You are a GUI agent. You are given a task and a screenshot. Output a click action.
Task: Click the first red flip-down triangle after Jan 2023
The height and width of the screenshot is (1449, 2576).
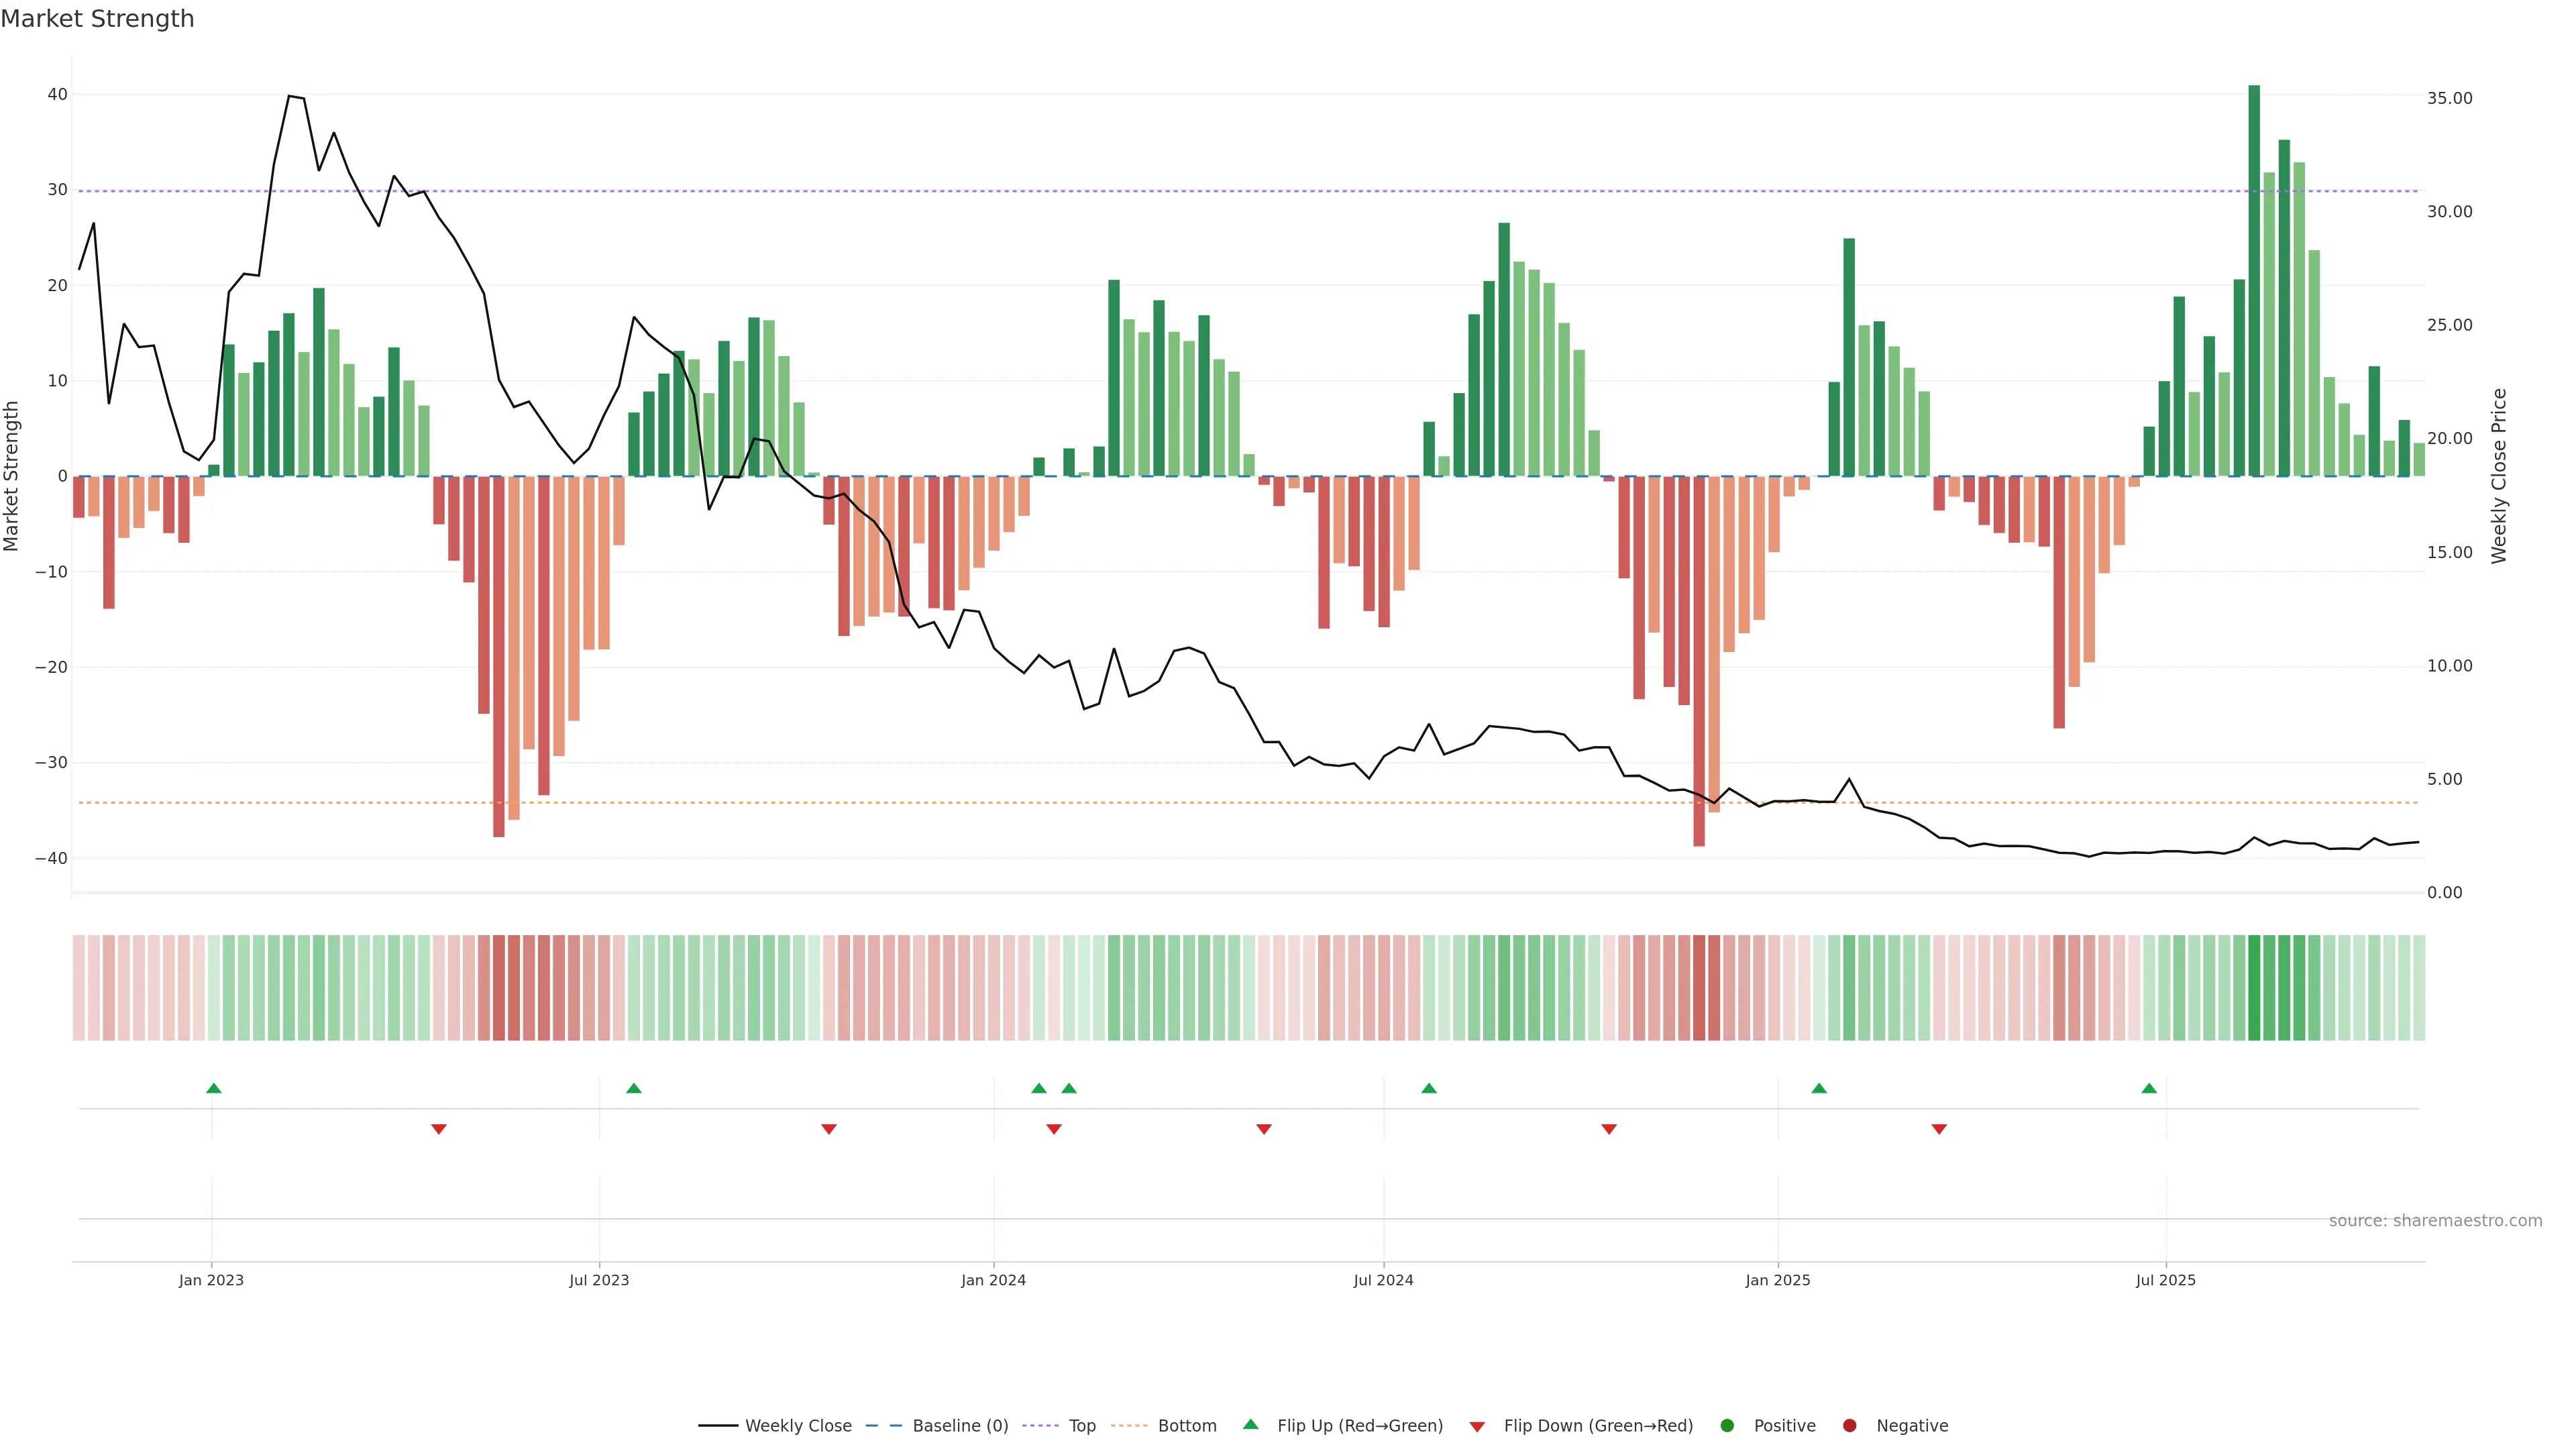[438, 1129]
